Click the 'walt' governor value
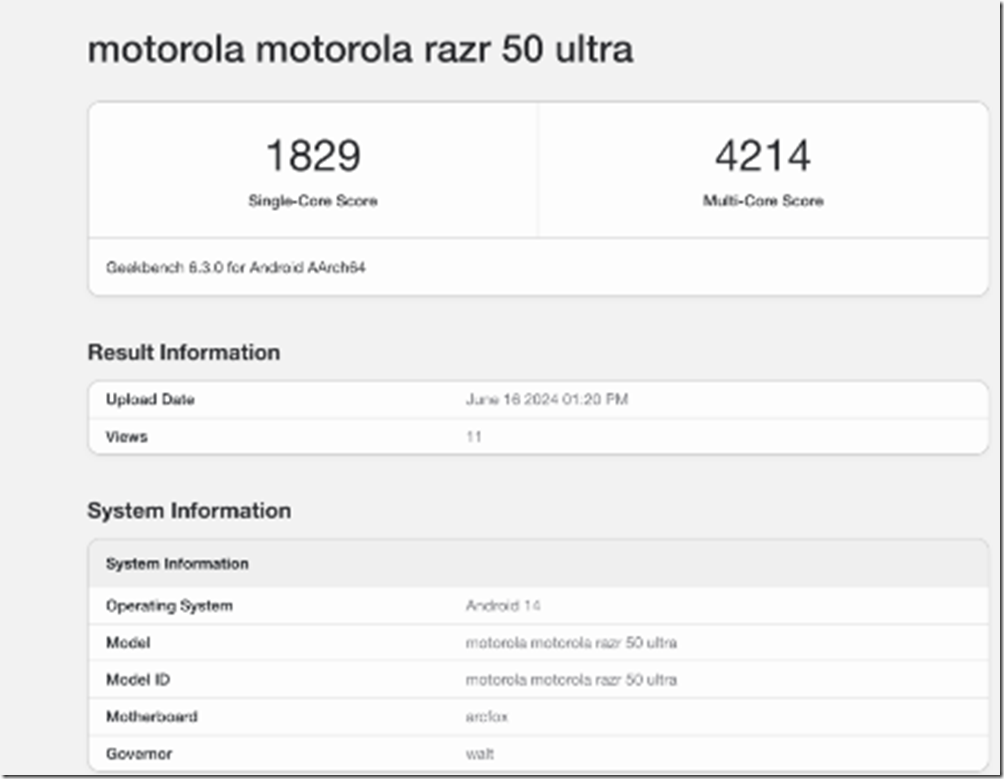Viewport: 1004px width, 779px height. (x=479, y=754)
